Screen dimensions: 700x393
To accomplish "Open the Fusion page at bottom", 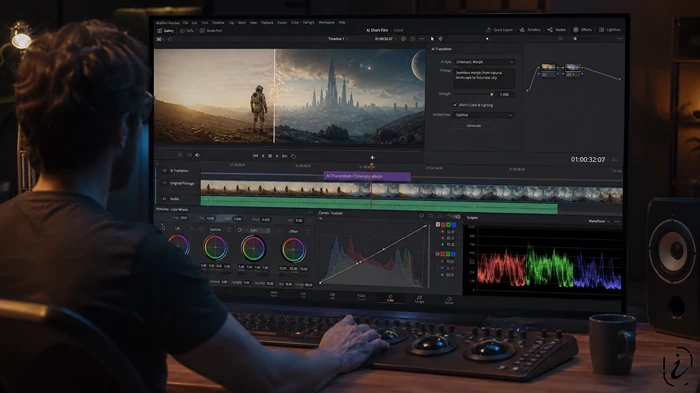I will coord(361,297).
